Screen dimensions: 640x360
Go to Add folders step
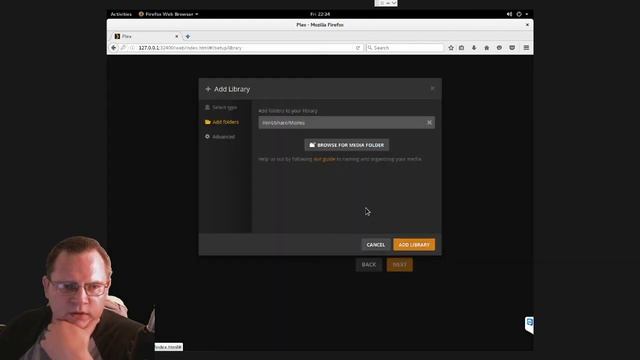click(x=222, y=122)
